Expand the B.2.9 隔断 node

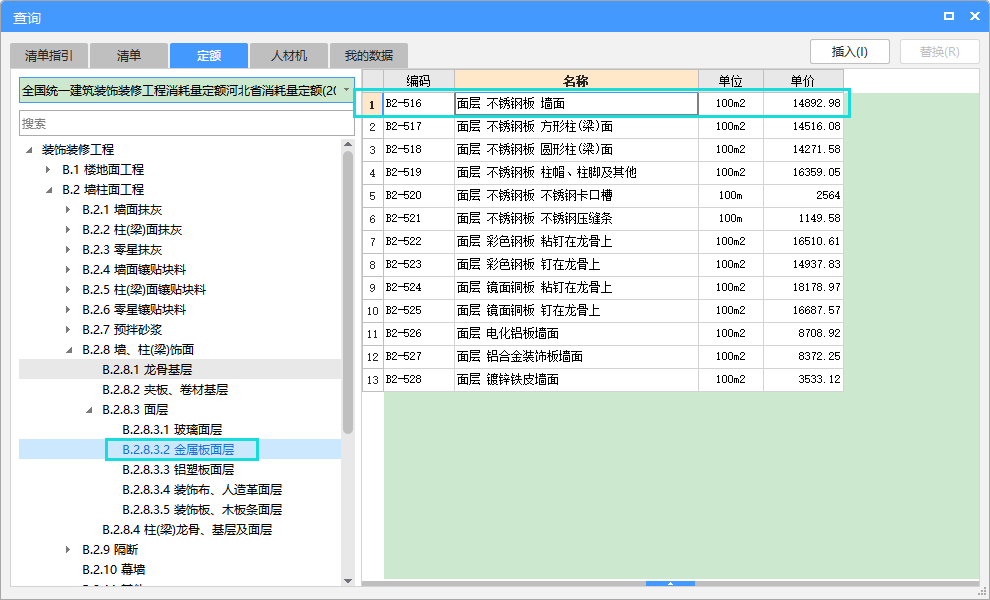click(x=69, y=550)
